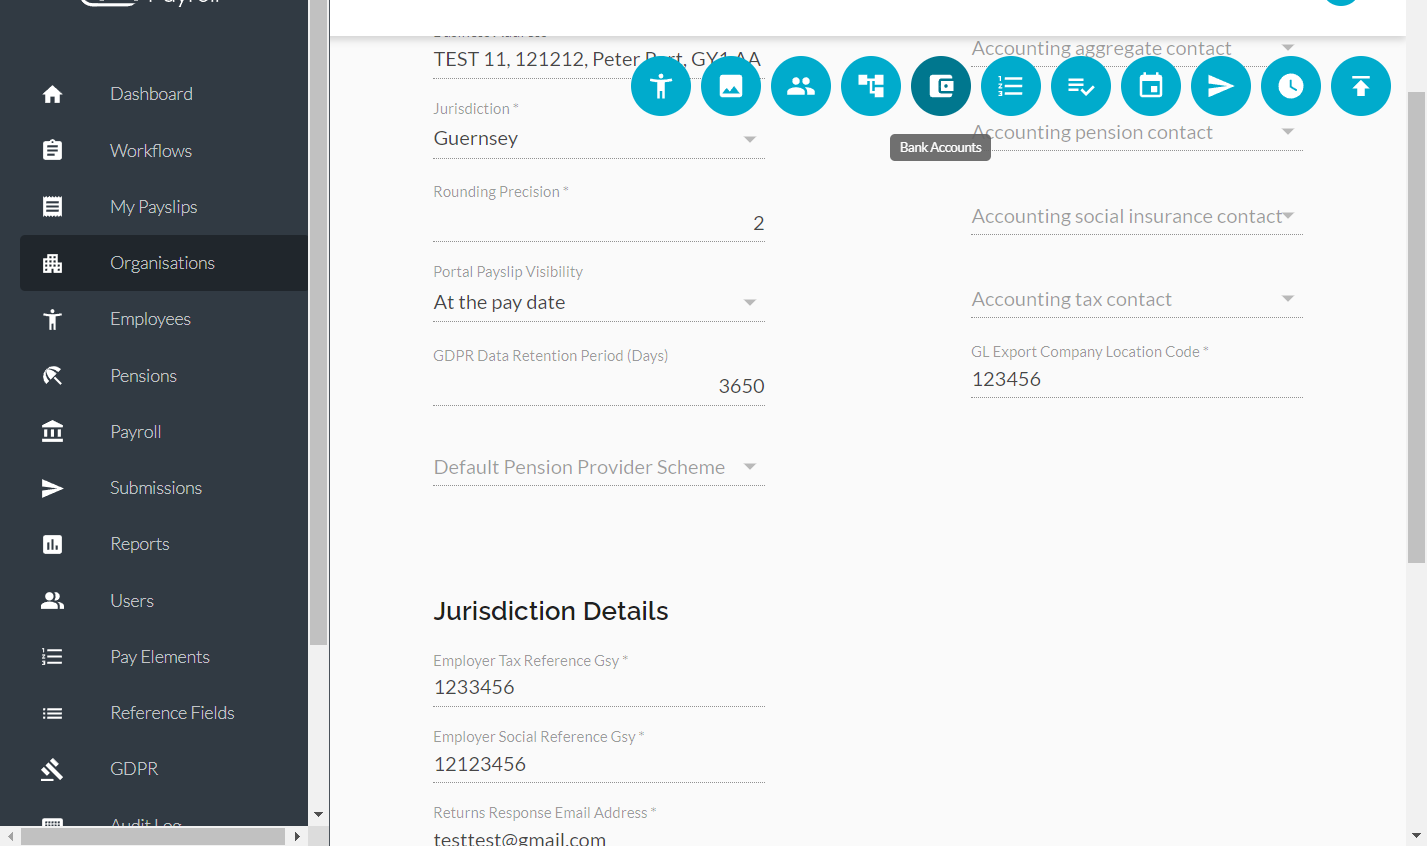This screenshot has width=1427, height=846.
Task: Click the GDPR gavel icon in sidebar
Action: [53, 769]
